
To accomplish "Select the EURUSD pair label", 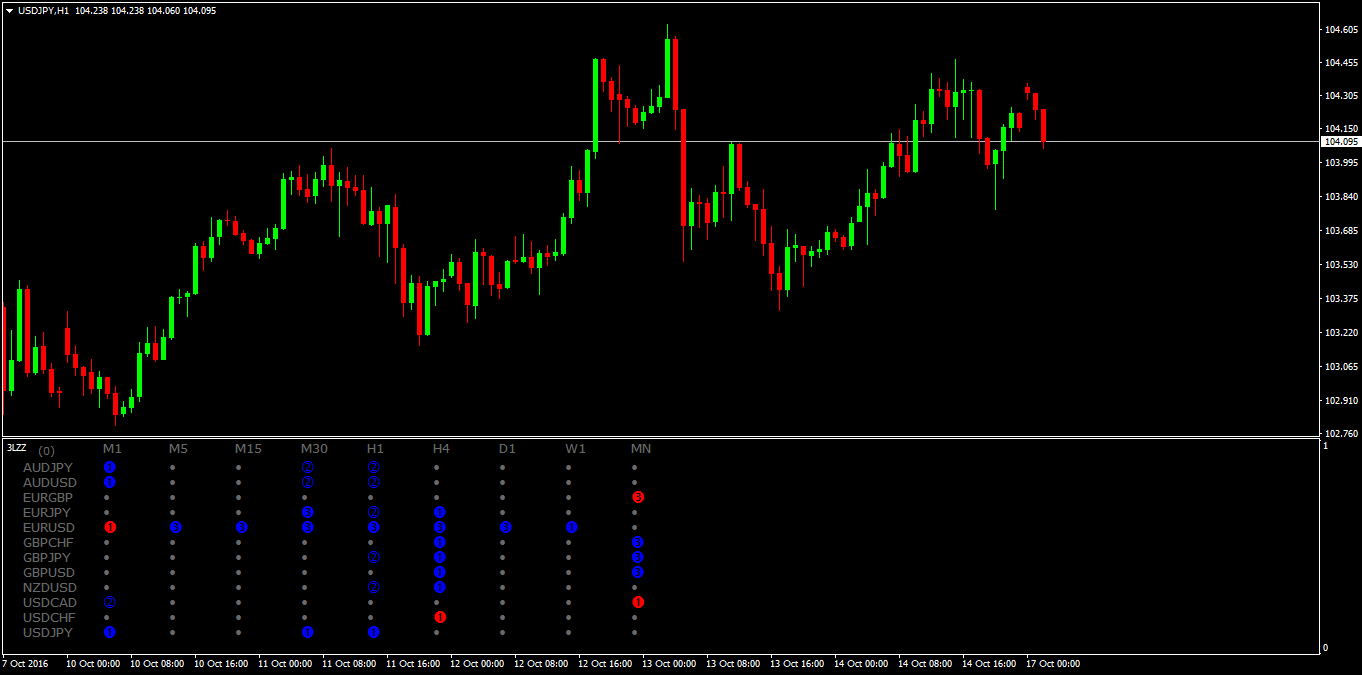I will (49, 527).
